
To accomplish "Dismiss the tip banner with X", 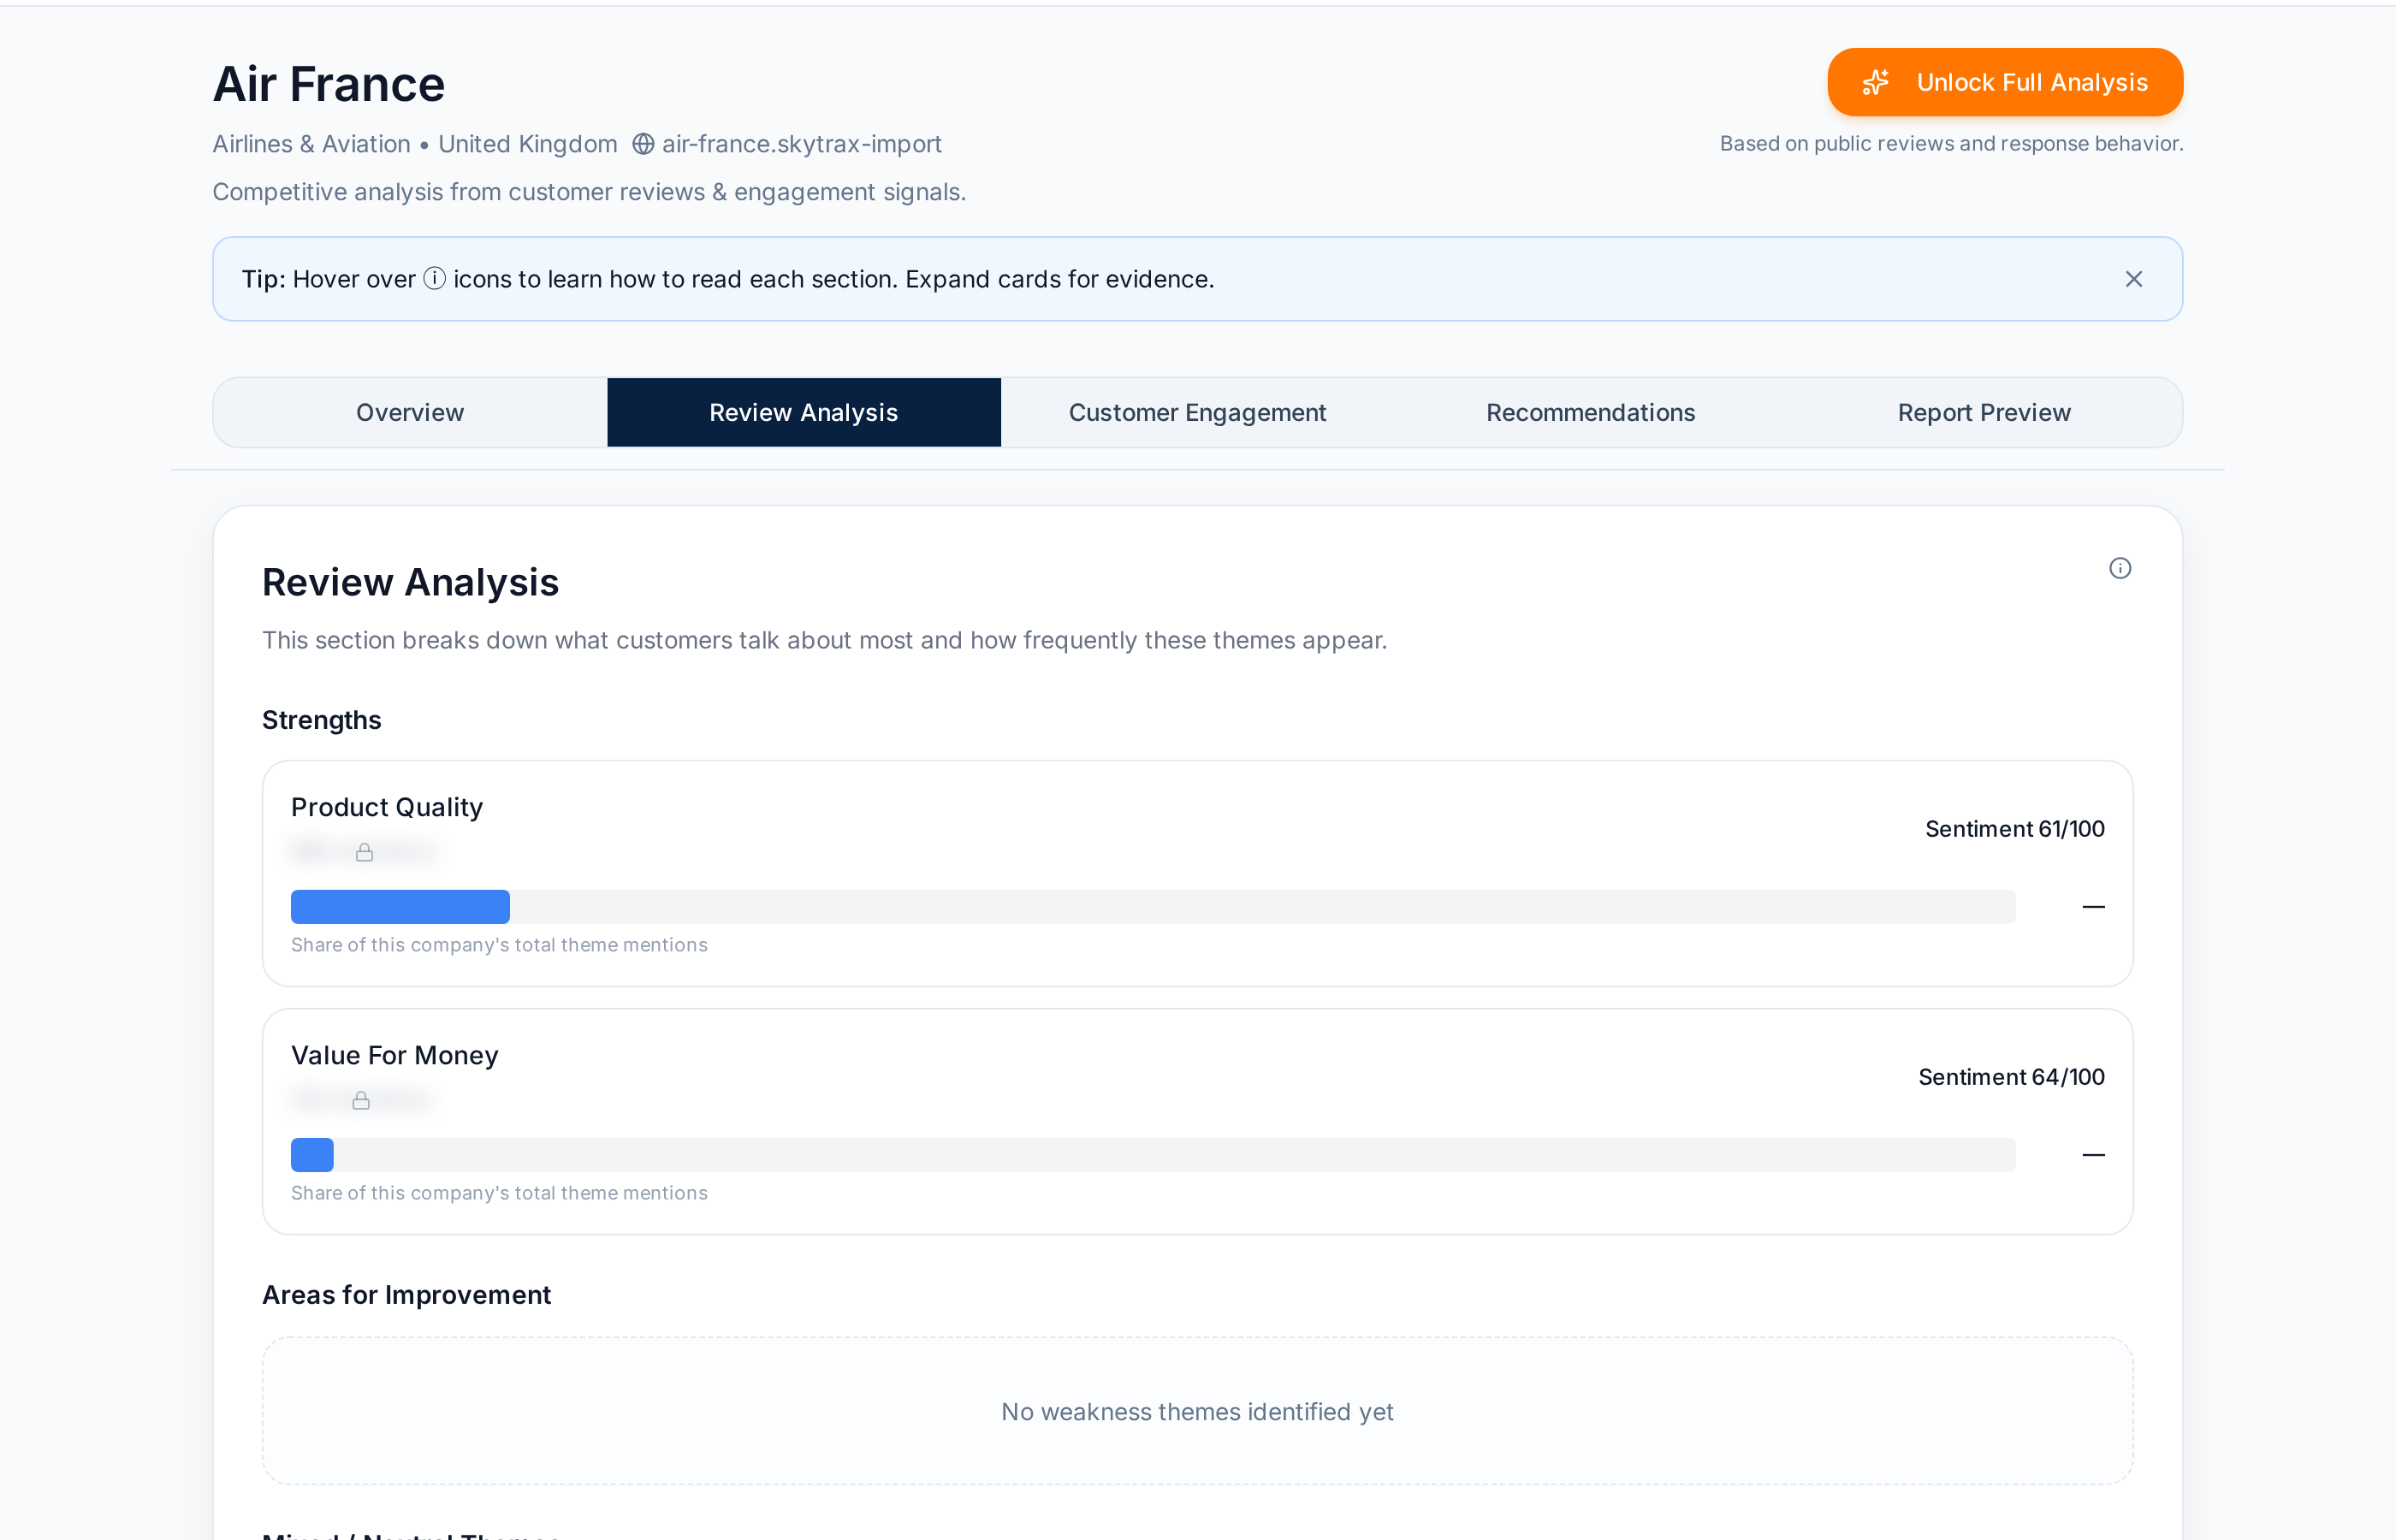I will 2133,279.
